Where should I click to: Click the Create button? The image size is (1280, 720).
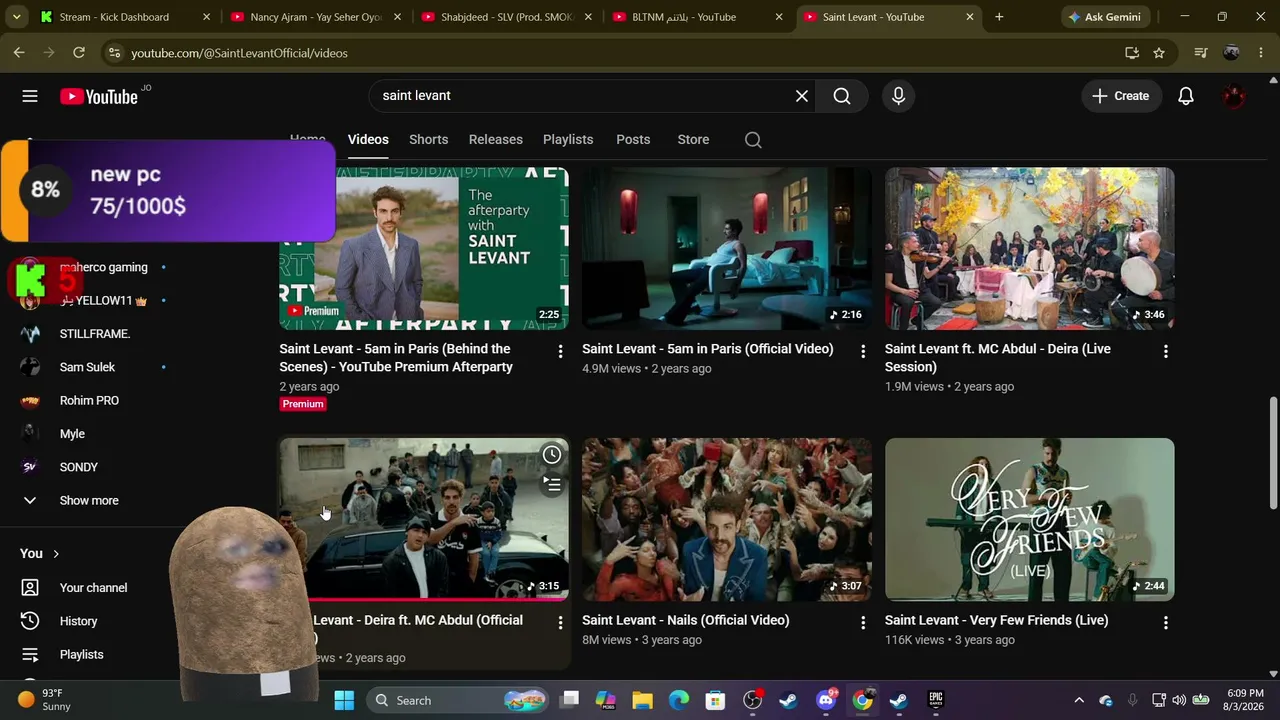1121,96
